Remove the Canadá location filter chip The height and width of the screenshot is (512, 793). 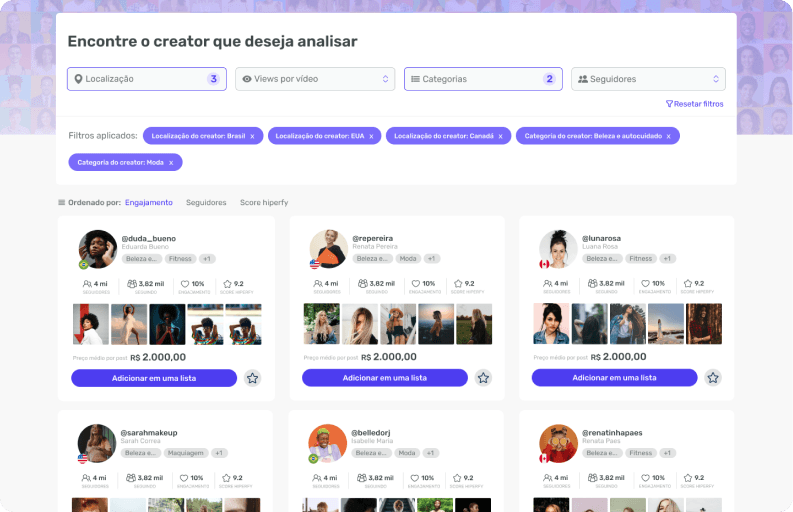coord(501,136)
